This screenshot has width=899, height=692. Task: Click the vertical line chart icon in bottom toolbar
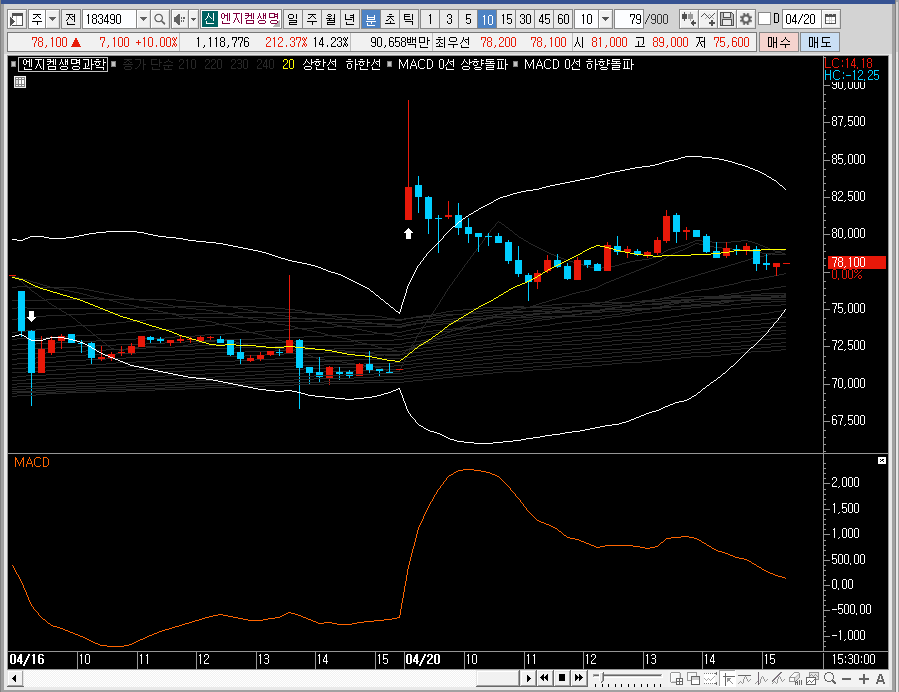(761, 679)
